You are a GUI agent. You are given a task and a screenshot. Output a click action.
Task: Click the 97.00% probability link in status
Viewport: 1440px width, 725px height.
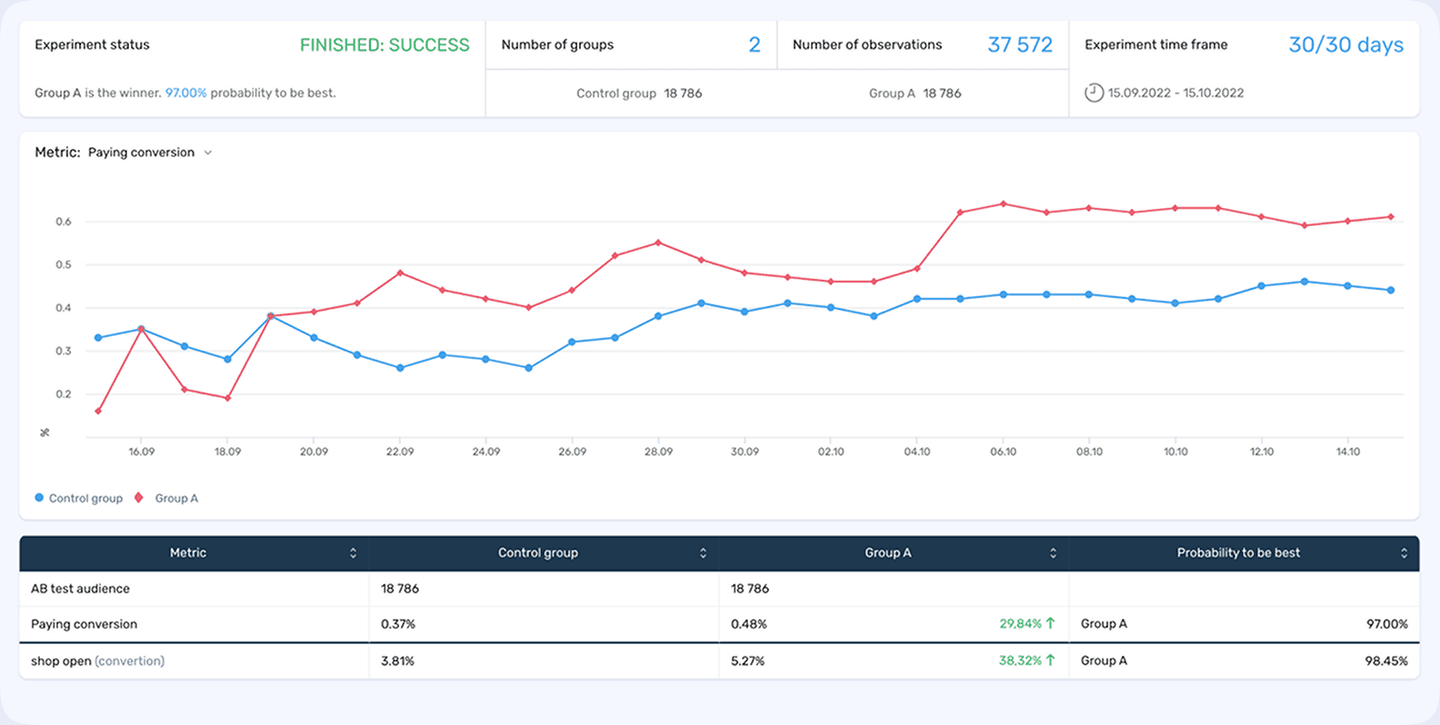tap(186, 93)
